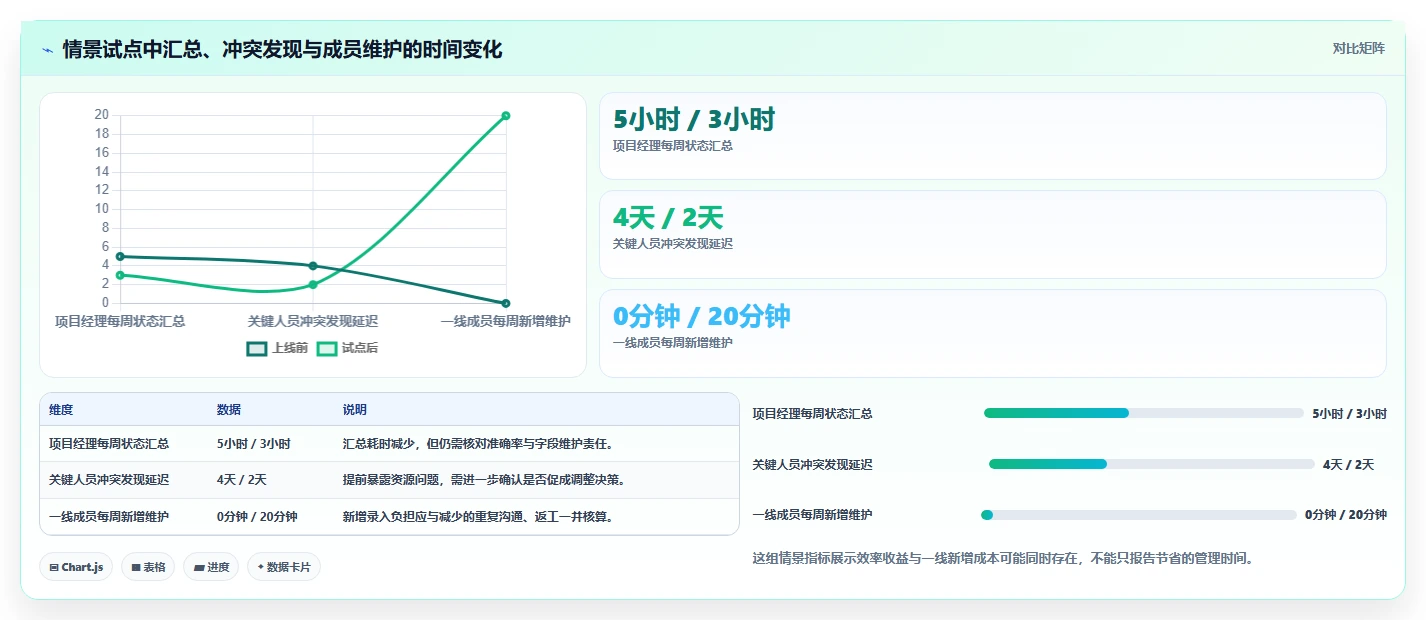
Task: Click the 数据 column header
Action: (229, 410)
